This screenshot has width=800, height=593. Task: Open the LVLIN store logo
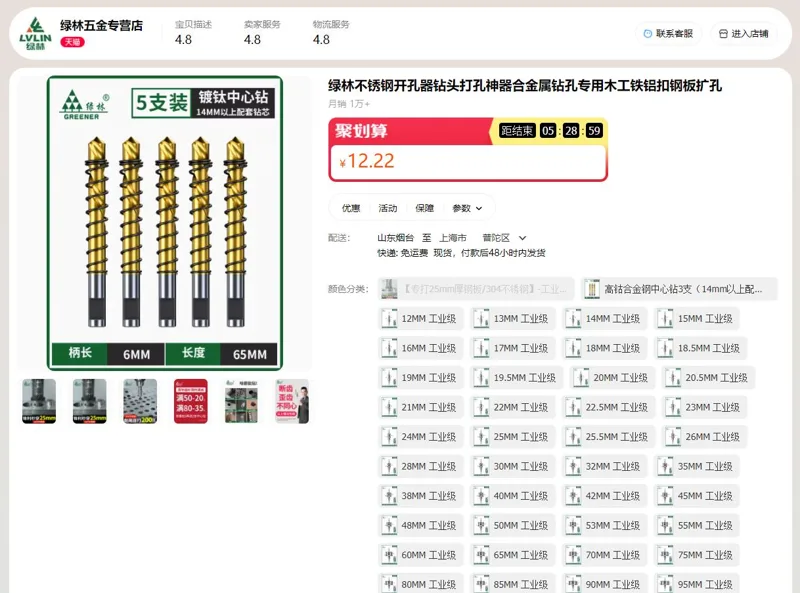point(35,34)
